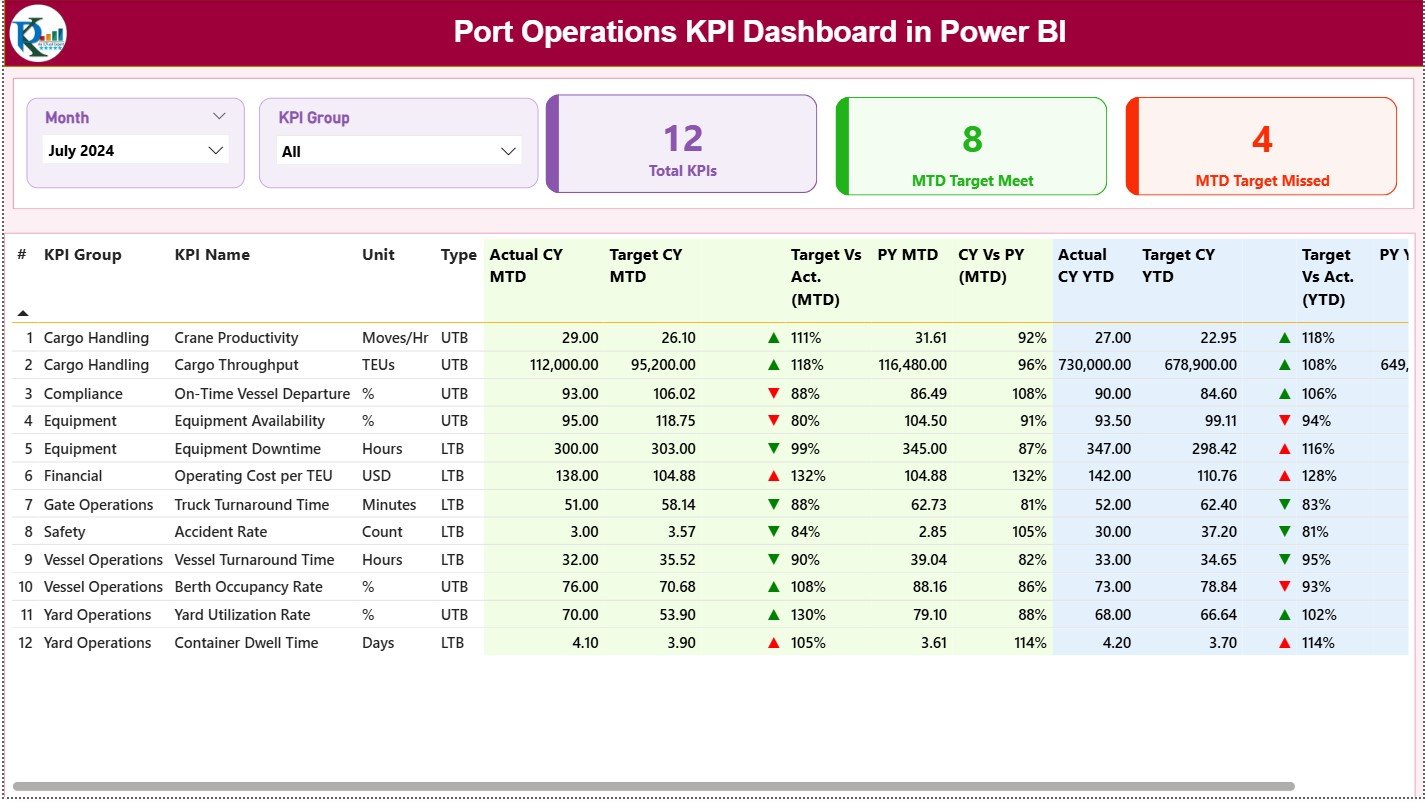
Task: Click the ascending sort arrow under # column
Action: coord(22,313)
